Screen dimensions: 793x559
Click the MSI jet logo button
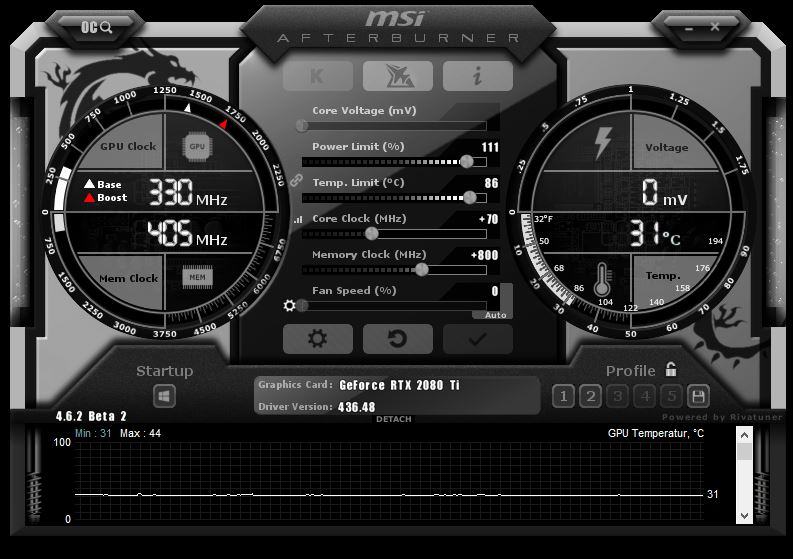click(x=398, y=76)
